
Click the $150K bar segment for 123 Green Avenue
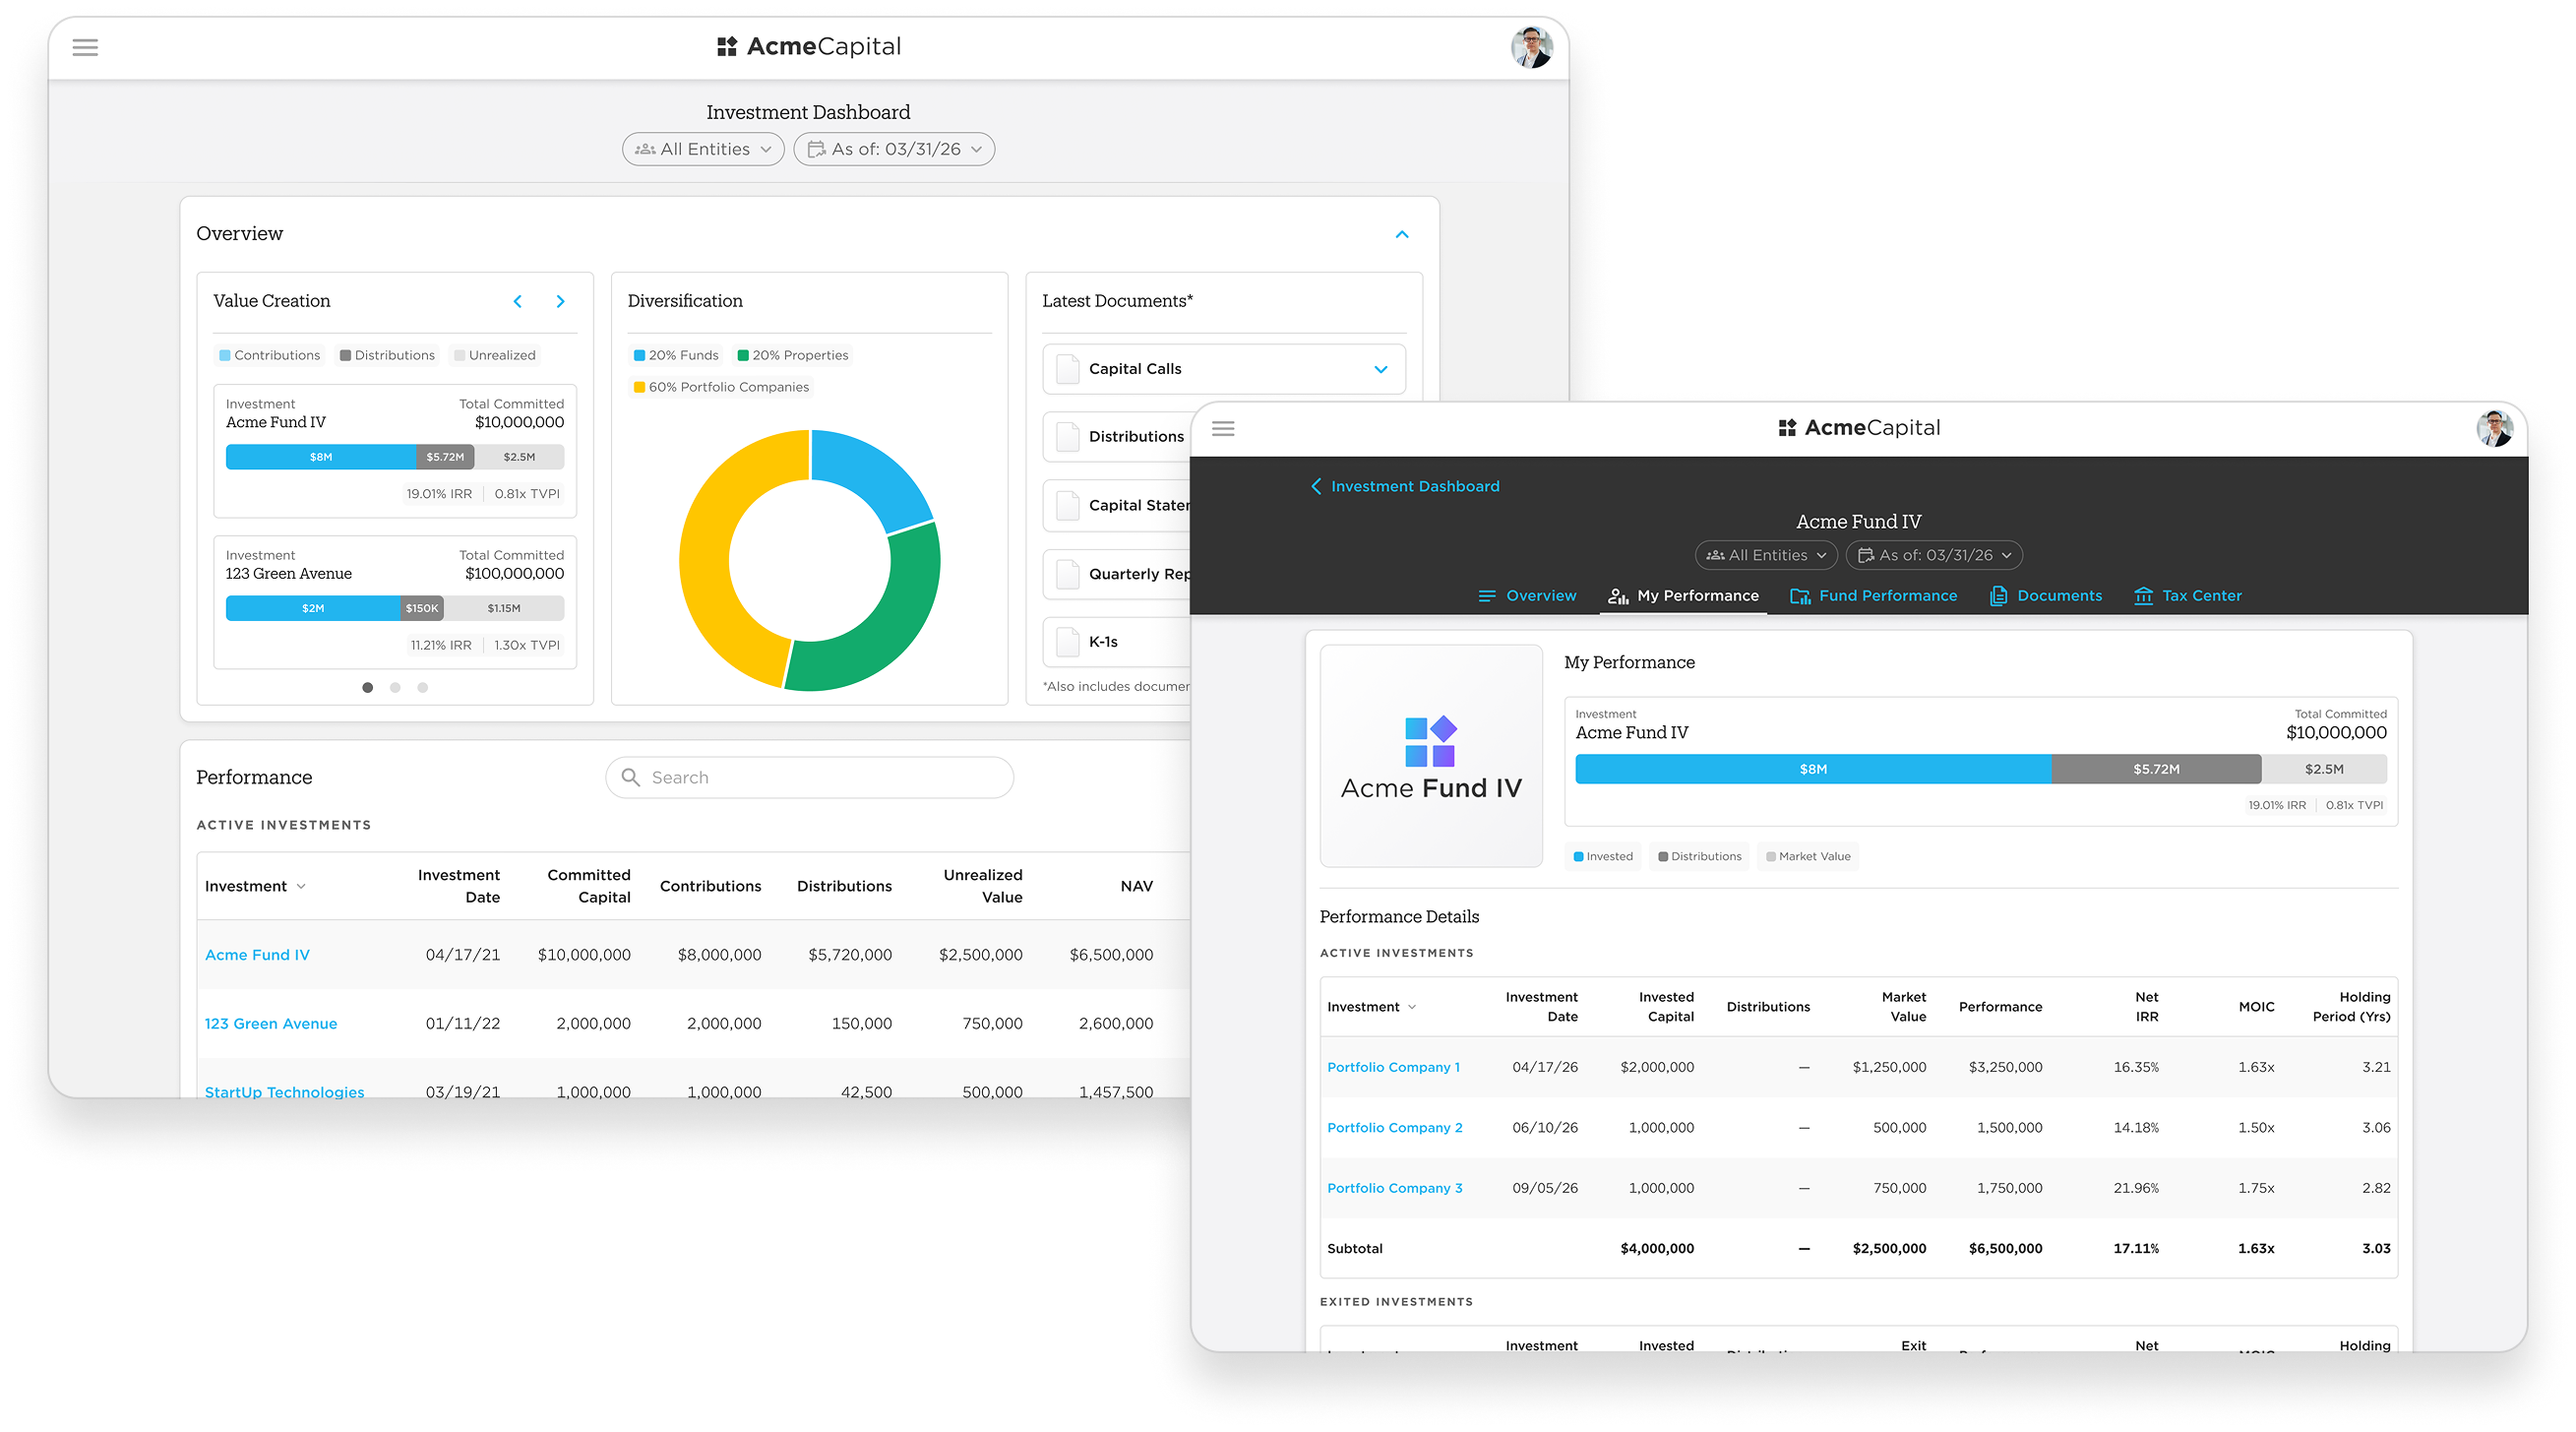click(x=421, y=608)
